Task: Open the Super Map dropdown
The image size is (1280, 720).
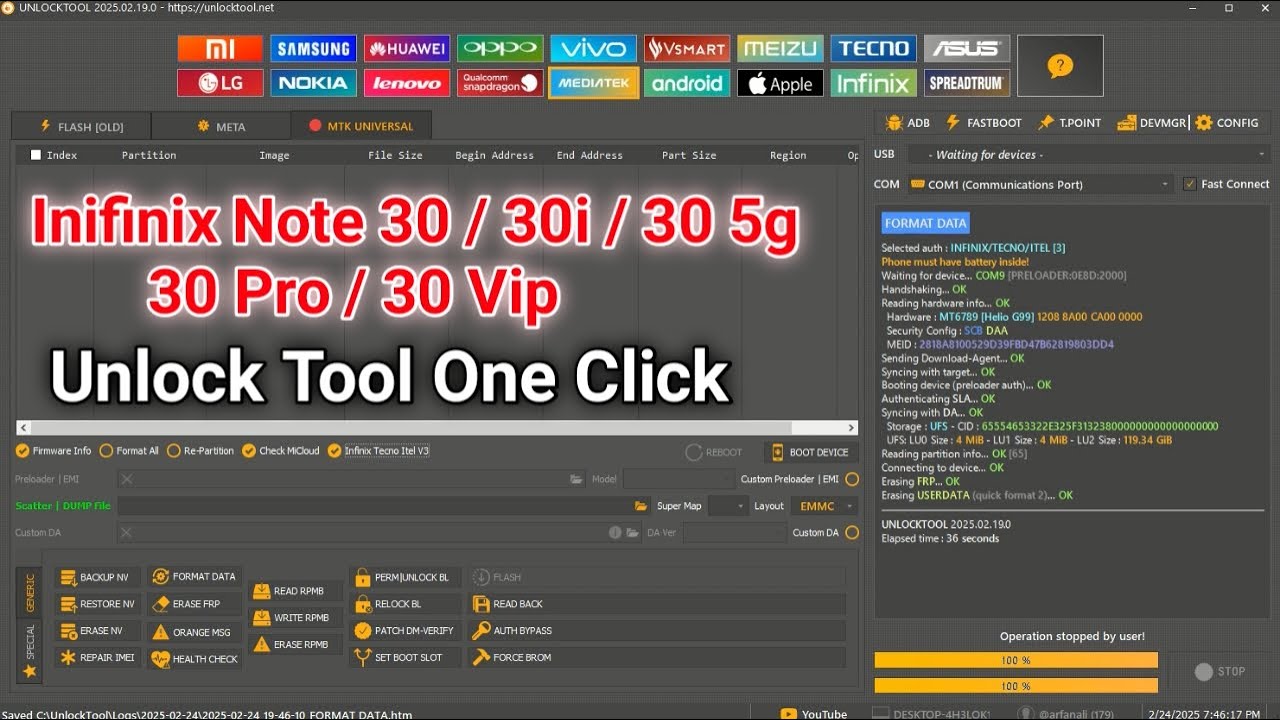Action: (x=727, y=506)
